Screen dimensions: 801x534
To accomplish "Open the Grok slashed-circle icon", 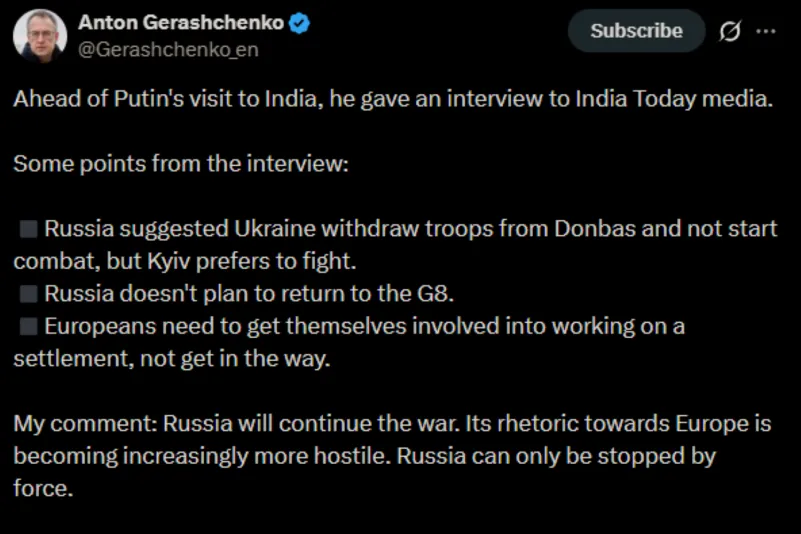I will [730, 31].
